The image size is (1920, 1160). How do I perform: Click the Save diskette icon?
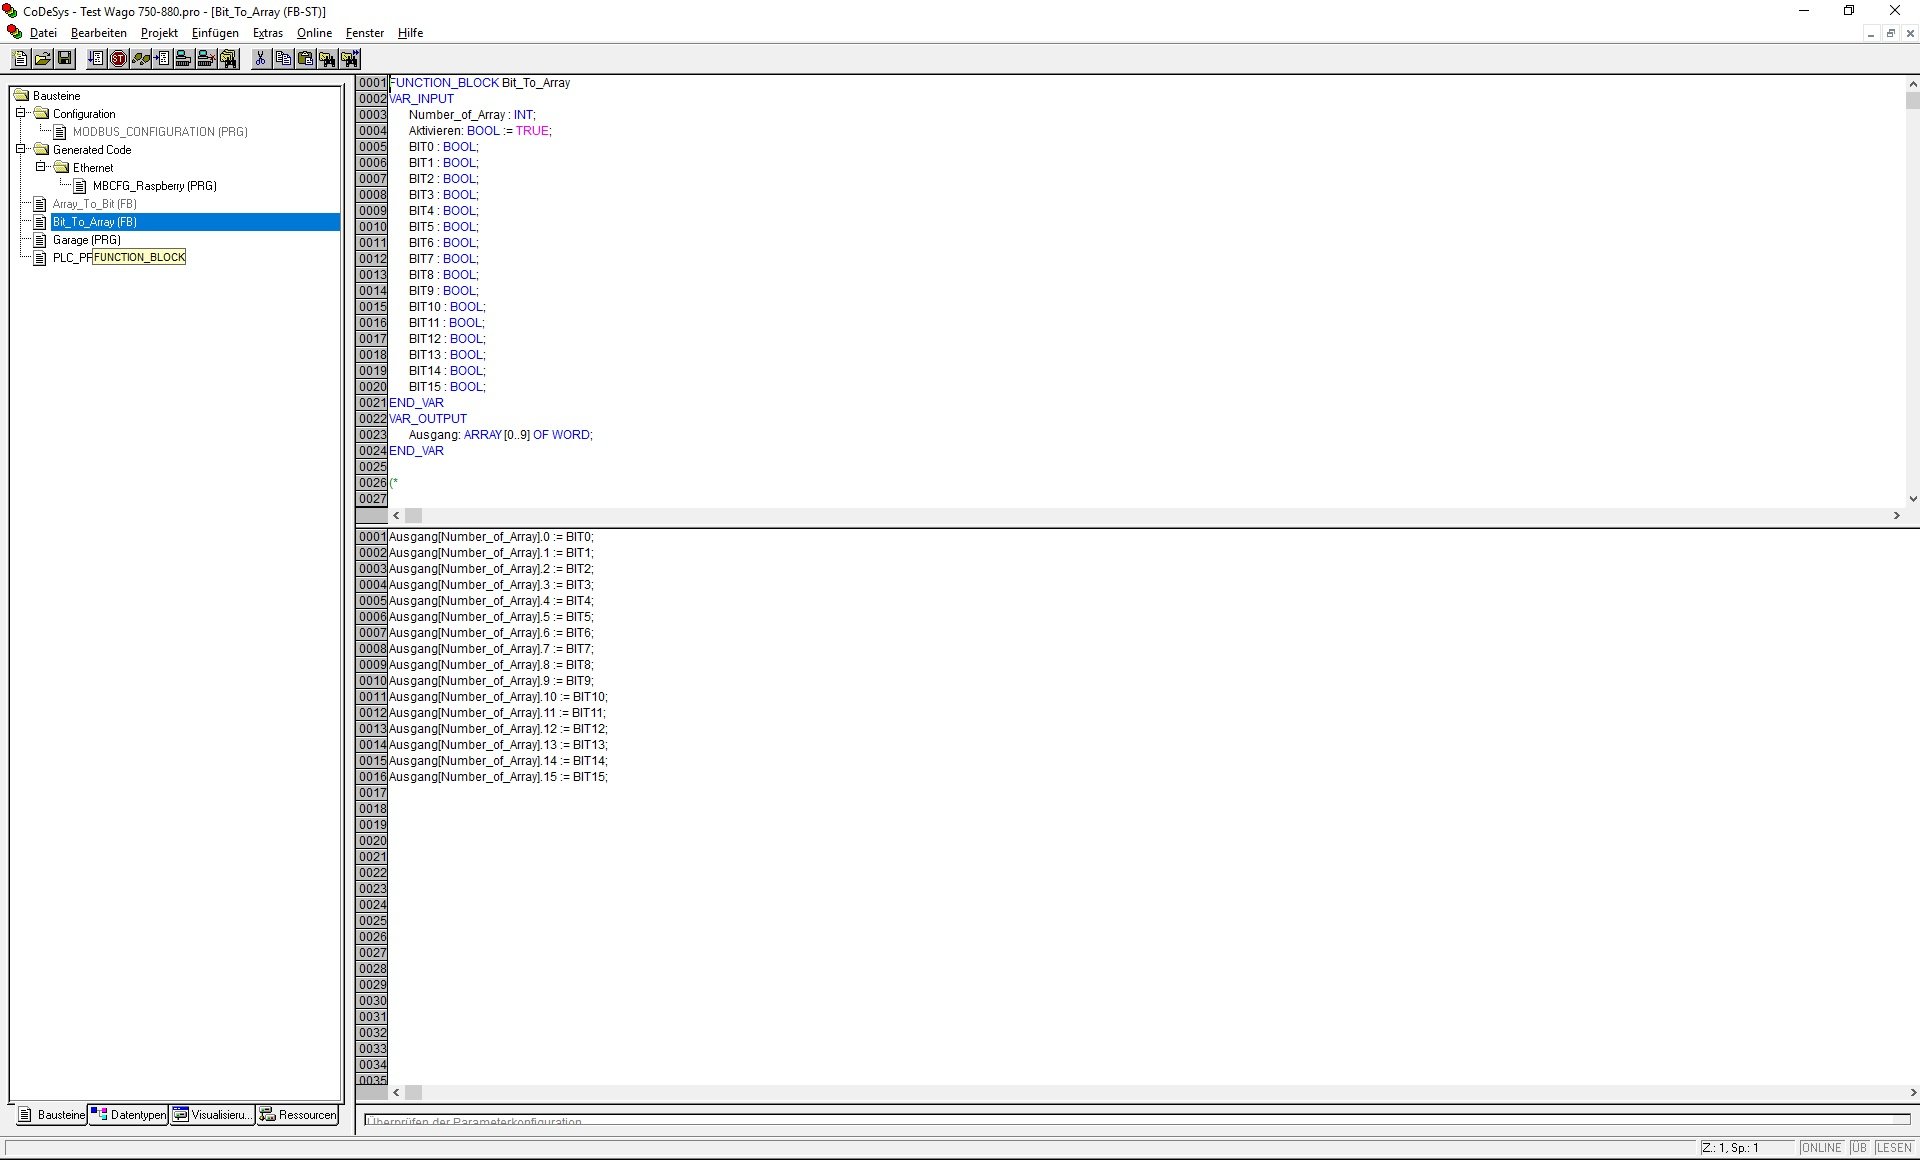[x=65, y=59]
